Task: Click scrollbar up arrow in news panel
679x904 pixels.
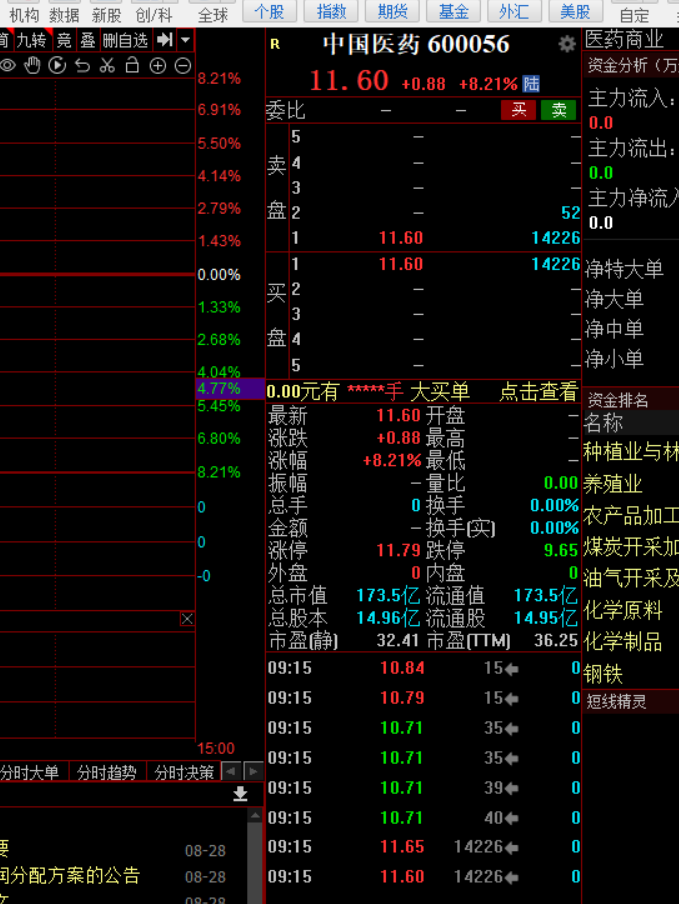Action: pyautogui.click(x=255, y=816)
